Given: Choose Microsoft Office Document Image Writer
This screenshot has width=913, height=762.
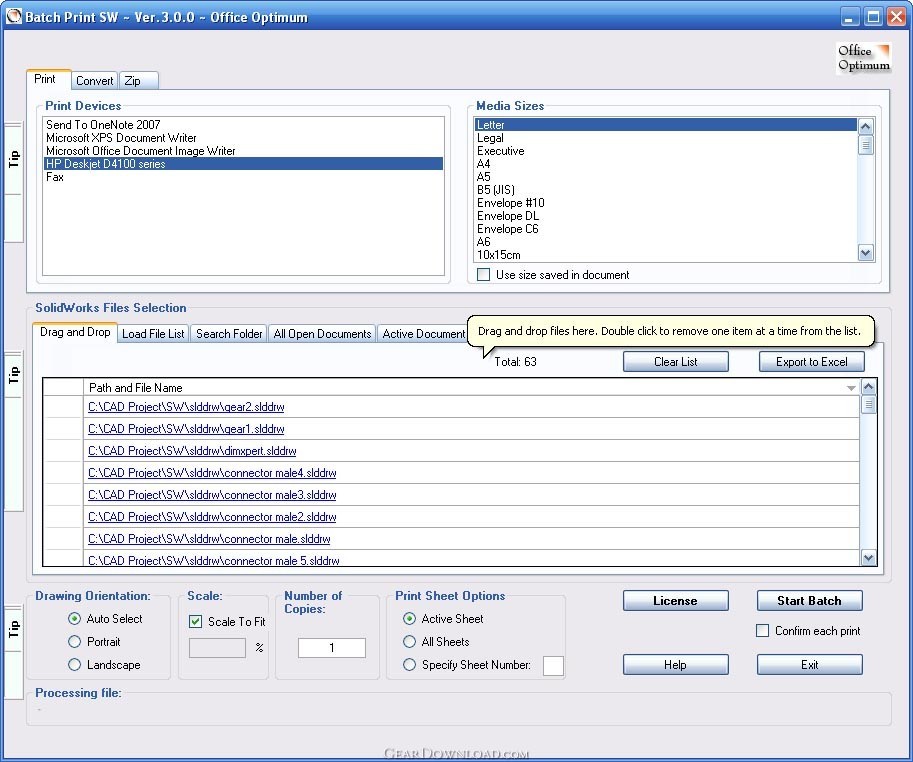Looking at the screenshot, I should [243, 151].
